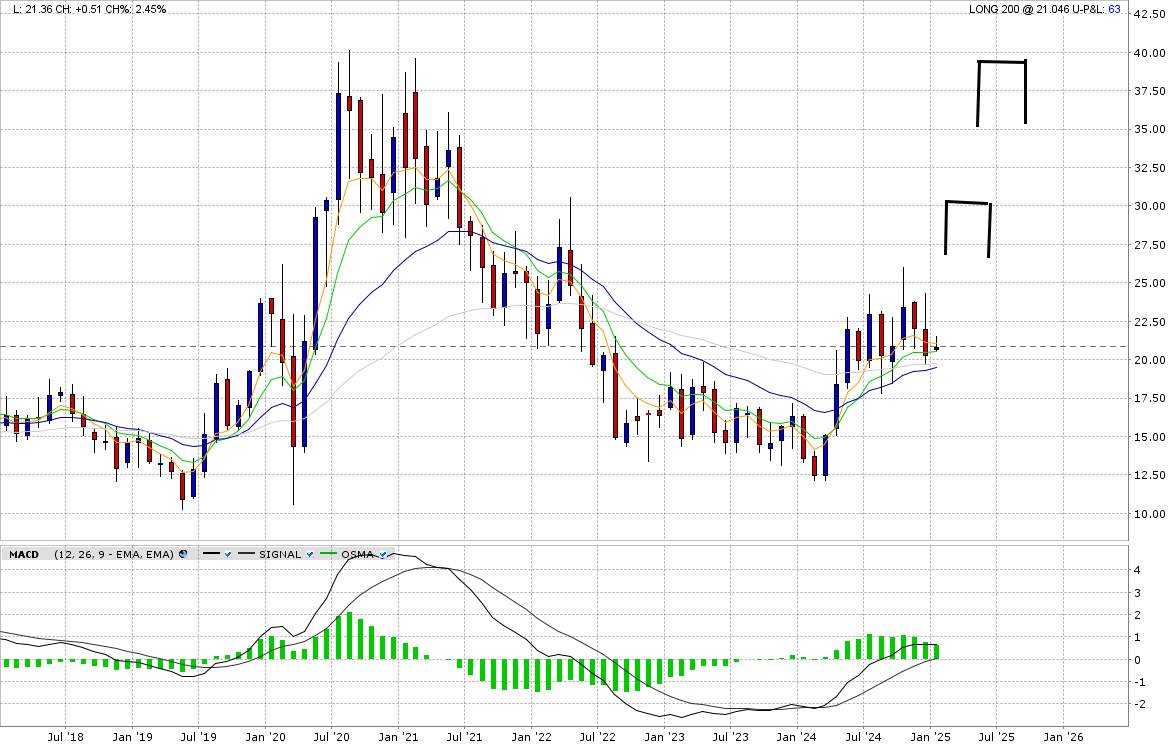This screenshot has width=1174, height=751.
Task: Click the Jul '18 date axis label
Action: 65,737
